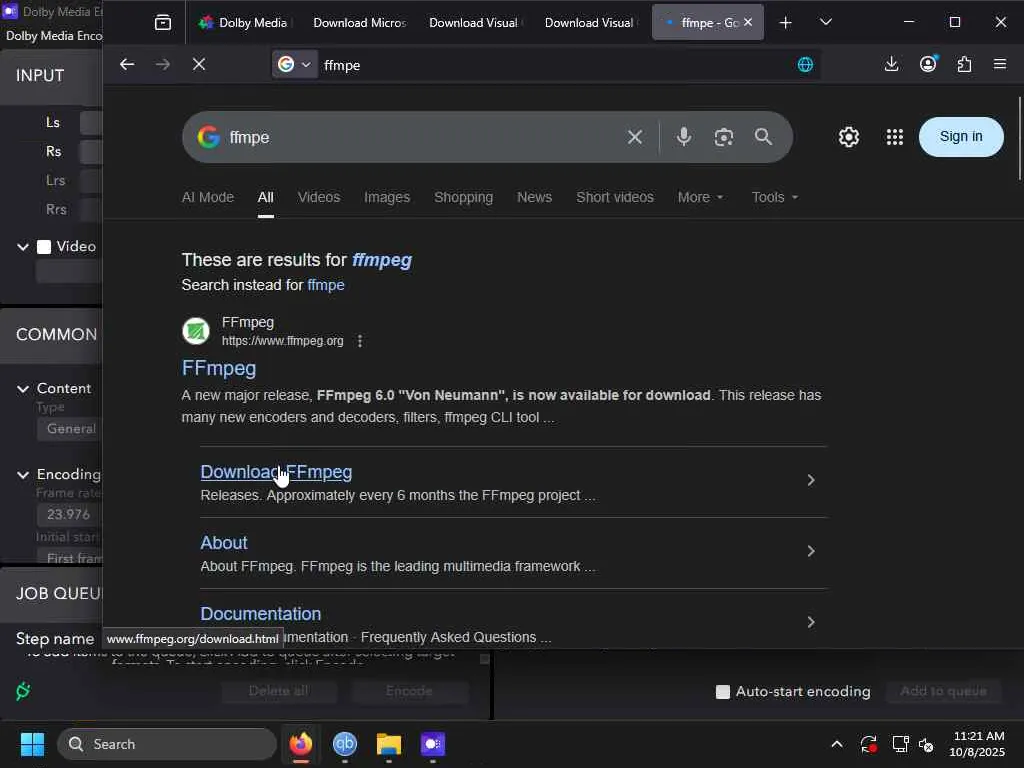Open a new browser tab

point(786,23)
